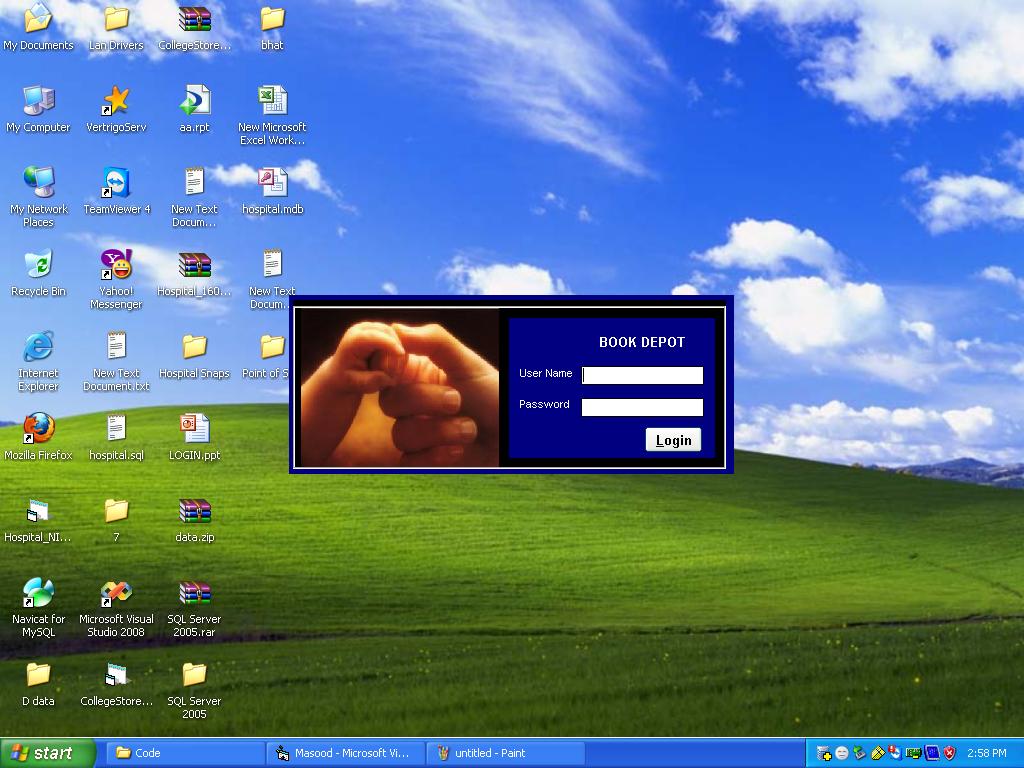The image size is (1024, 768).
Task: Select the Yahoo! Messenger desktop shortcut
Action: (116, 280)
